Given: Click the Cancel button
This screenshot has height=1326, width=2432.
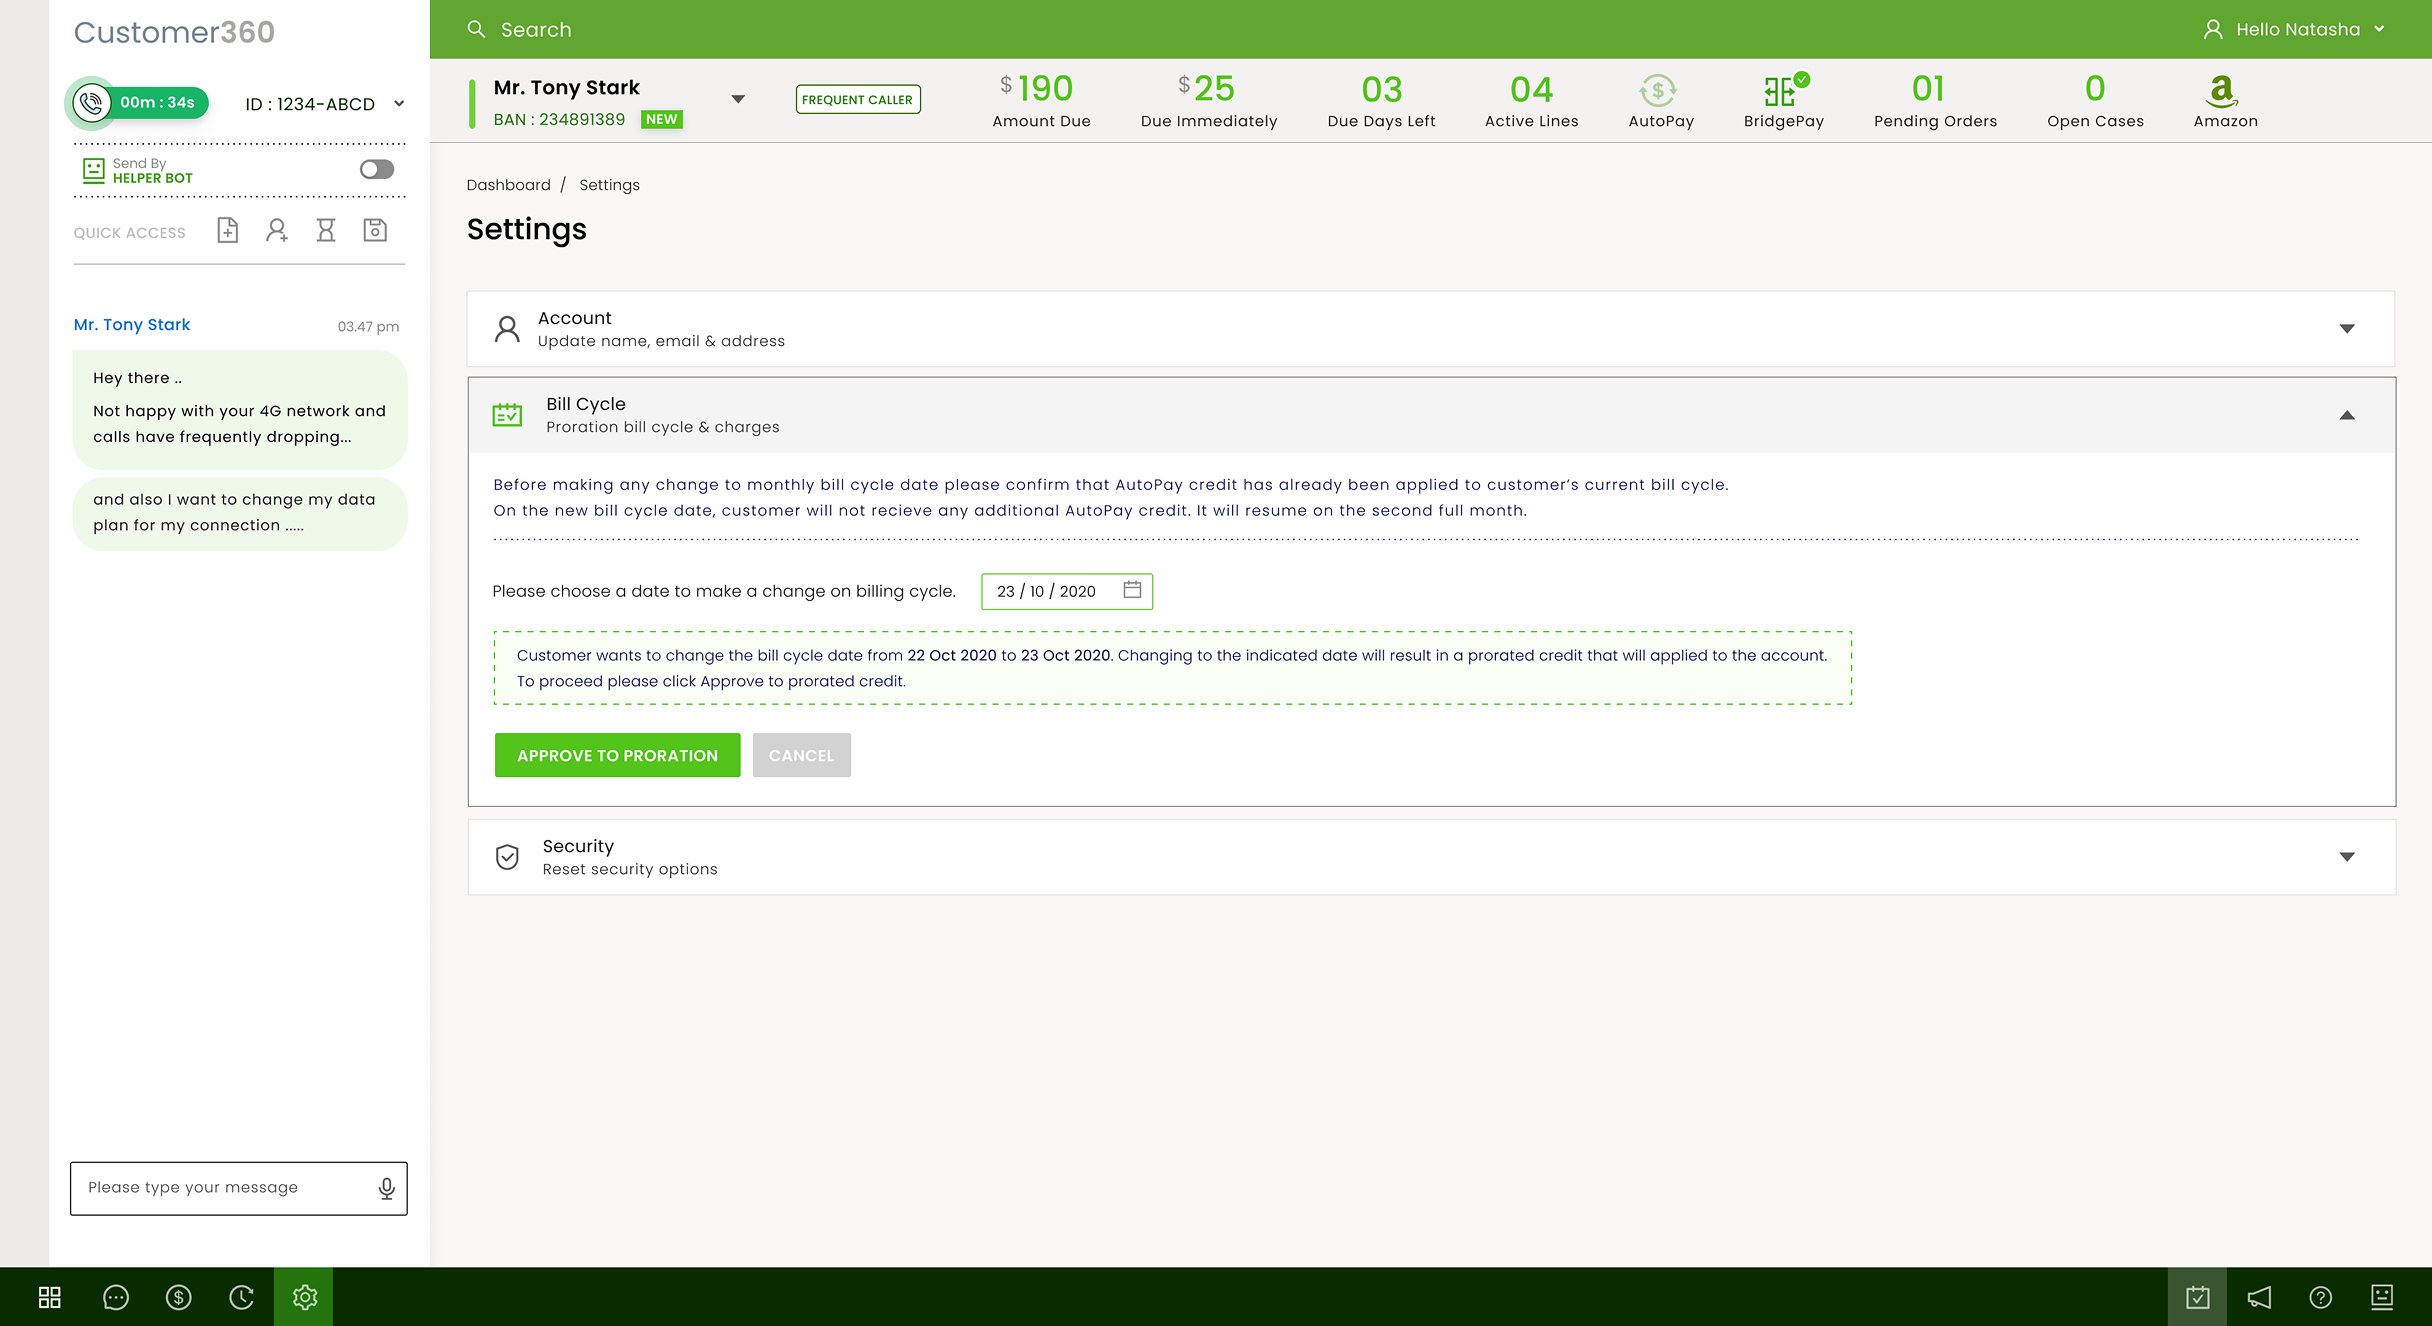Looking at the screenshot, I should point(802,755).
